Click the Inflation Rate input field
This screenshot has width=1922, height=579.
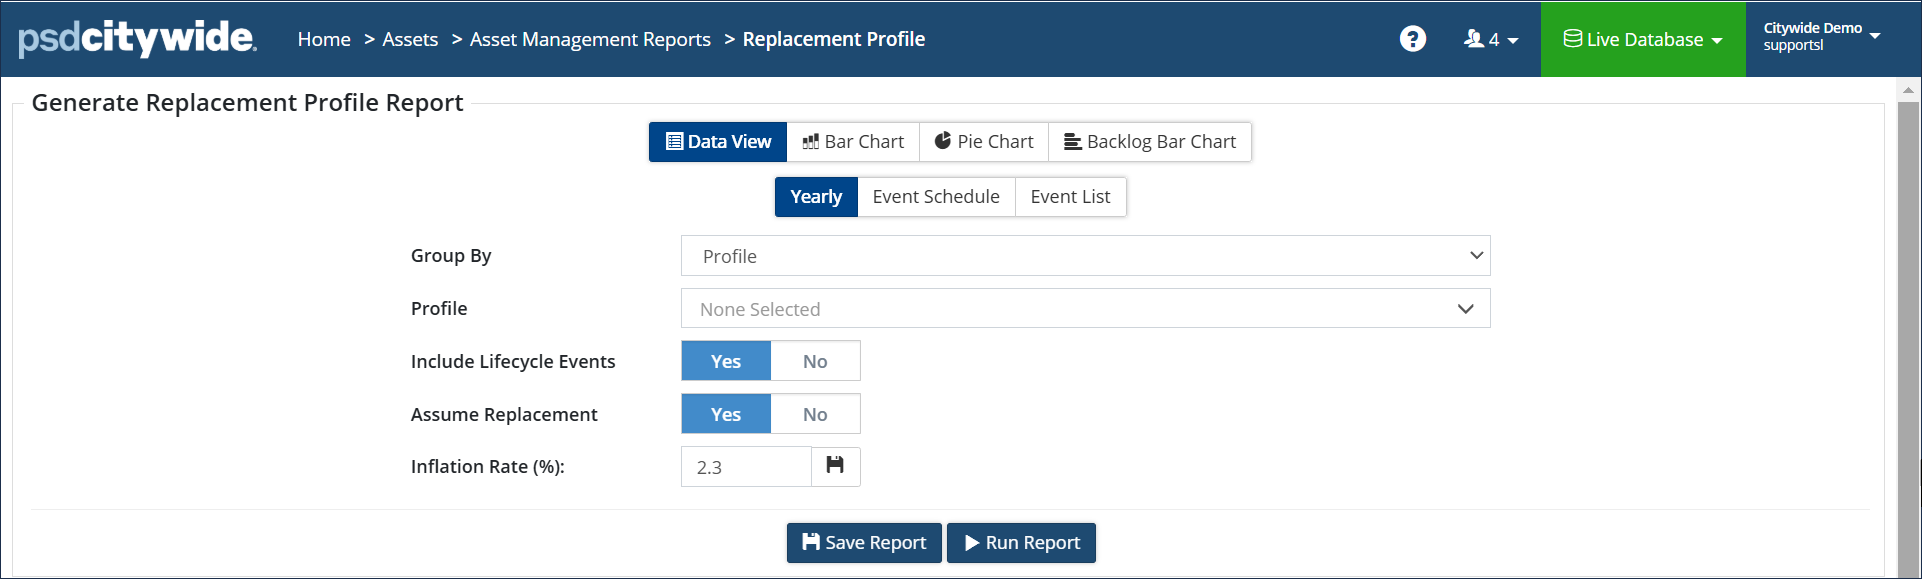pos(746,467)
